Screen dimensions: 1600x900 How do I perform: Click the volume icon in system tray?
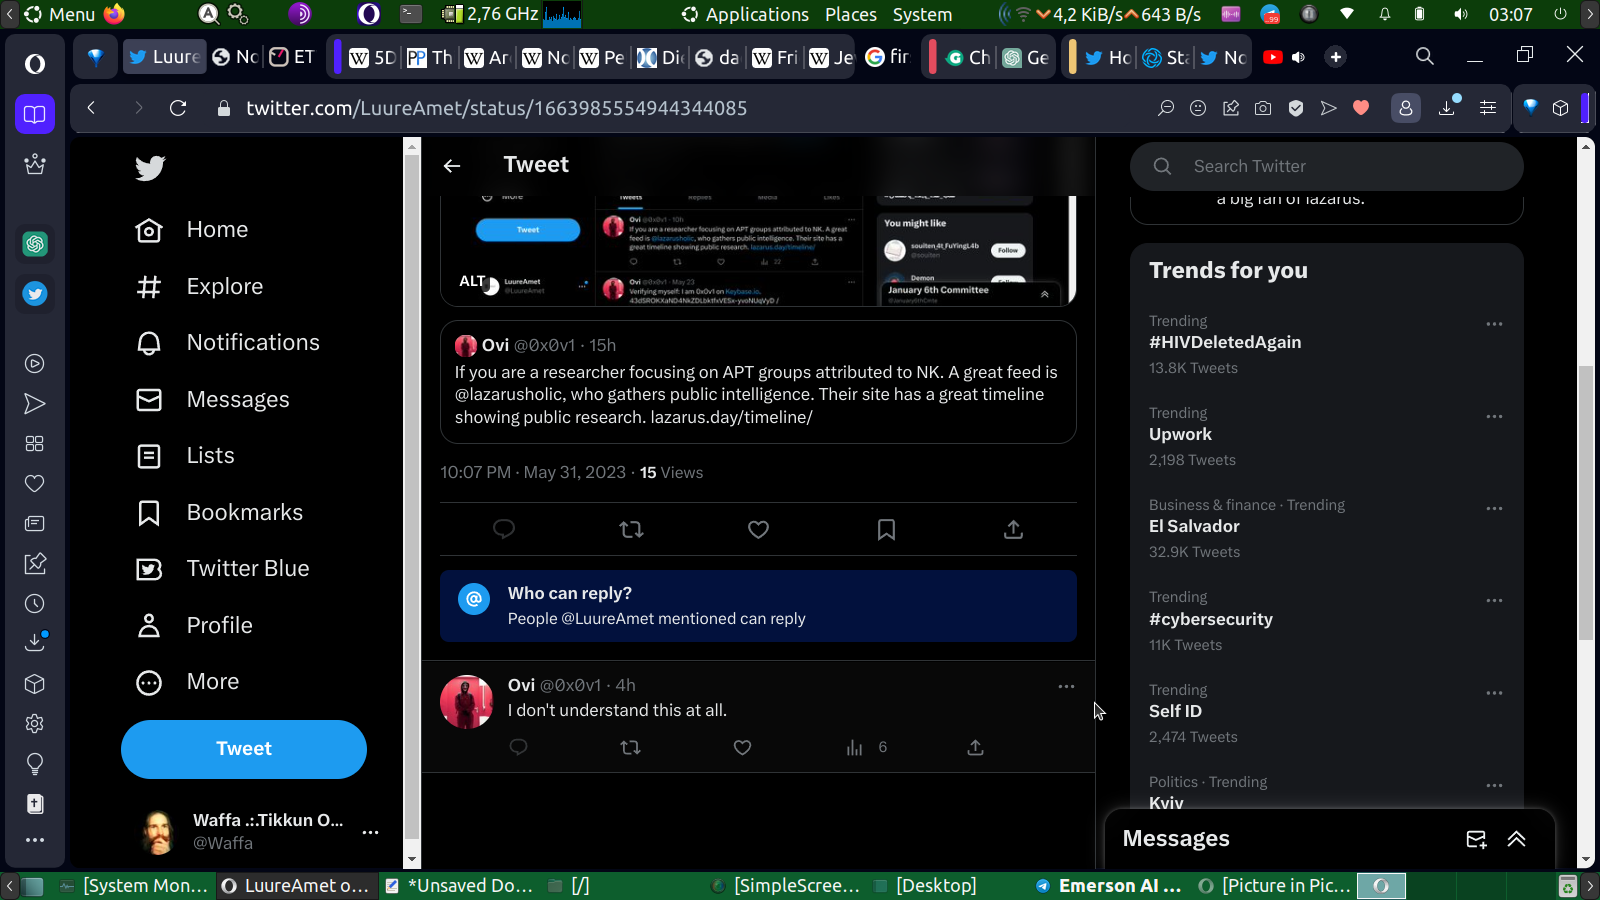point(1461,14)
